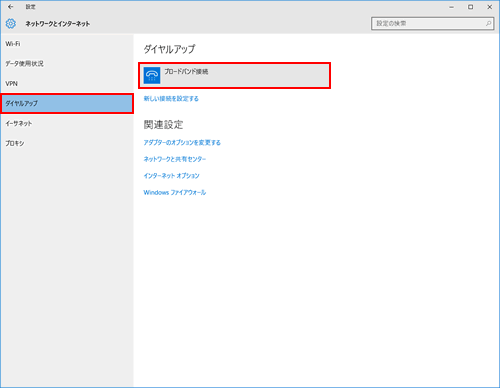The height and width of the screenshot is (388, 500).
Task: Open the Wi-Fi settings category
Action: [x=67, y=44]
